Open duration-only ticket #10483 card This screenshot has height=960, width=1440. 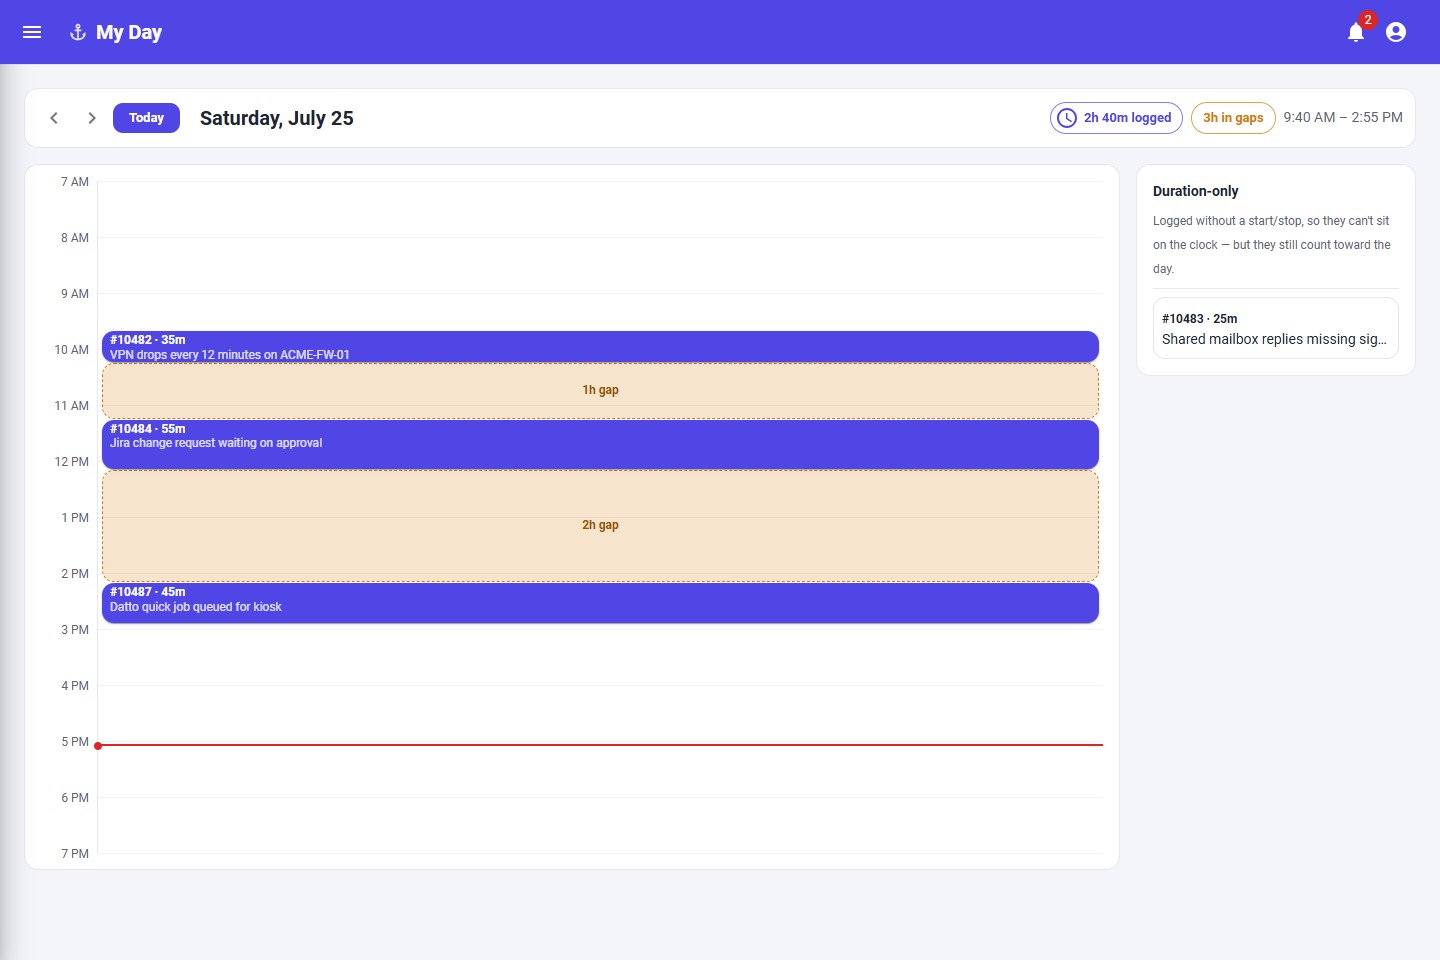(1275, 328)
